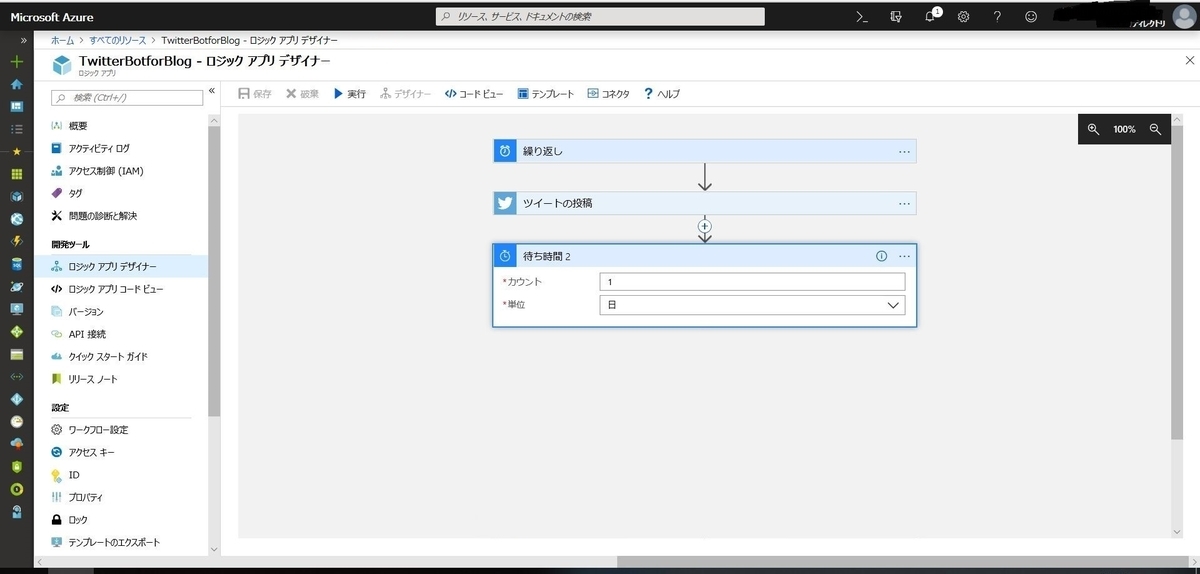
Task: Switch to コード ビュー in toolbar
Action: click(x=474, y=93)
